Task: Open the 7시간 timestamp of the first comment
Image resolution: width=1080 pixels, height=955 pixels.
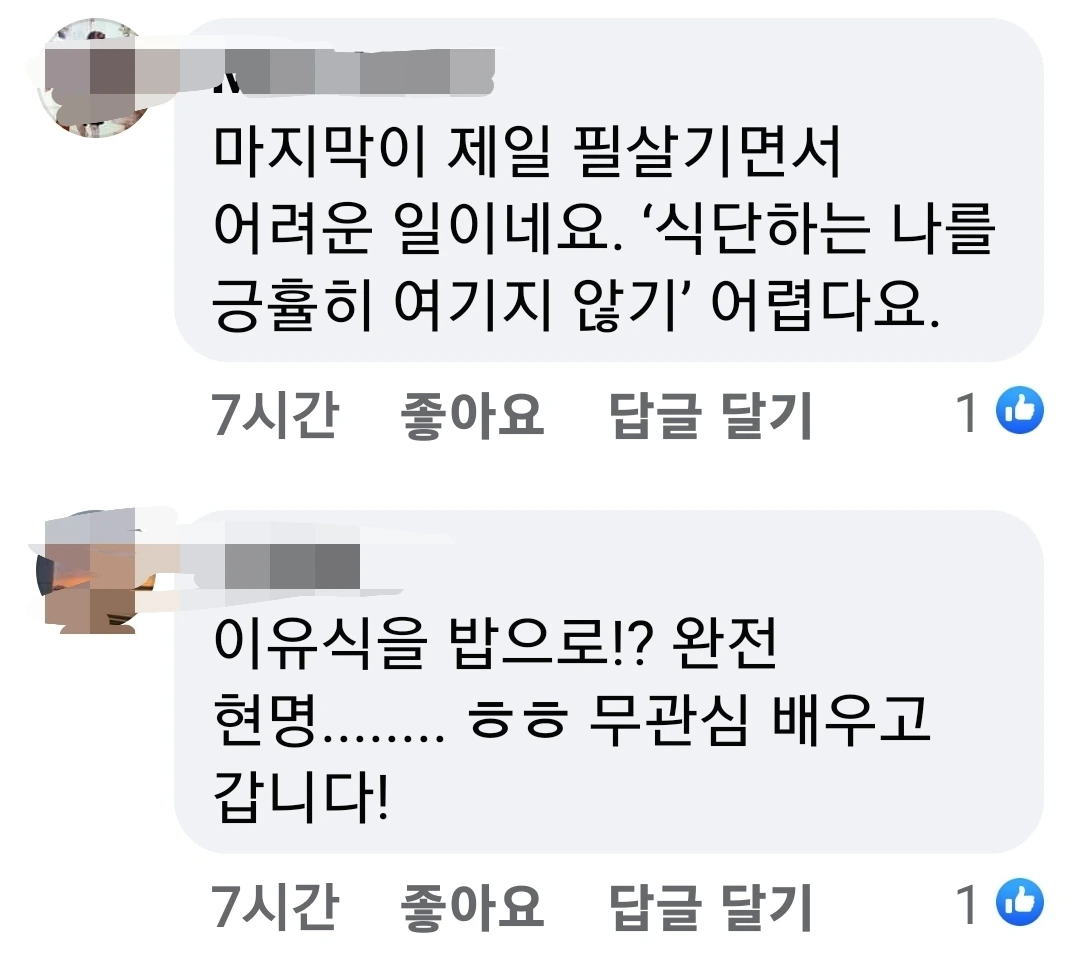Action: (274, 414)
